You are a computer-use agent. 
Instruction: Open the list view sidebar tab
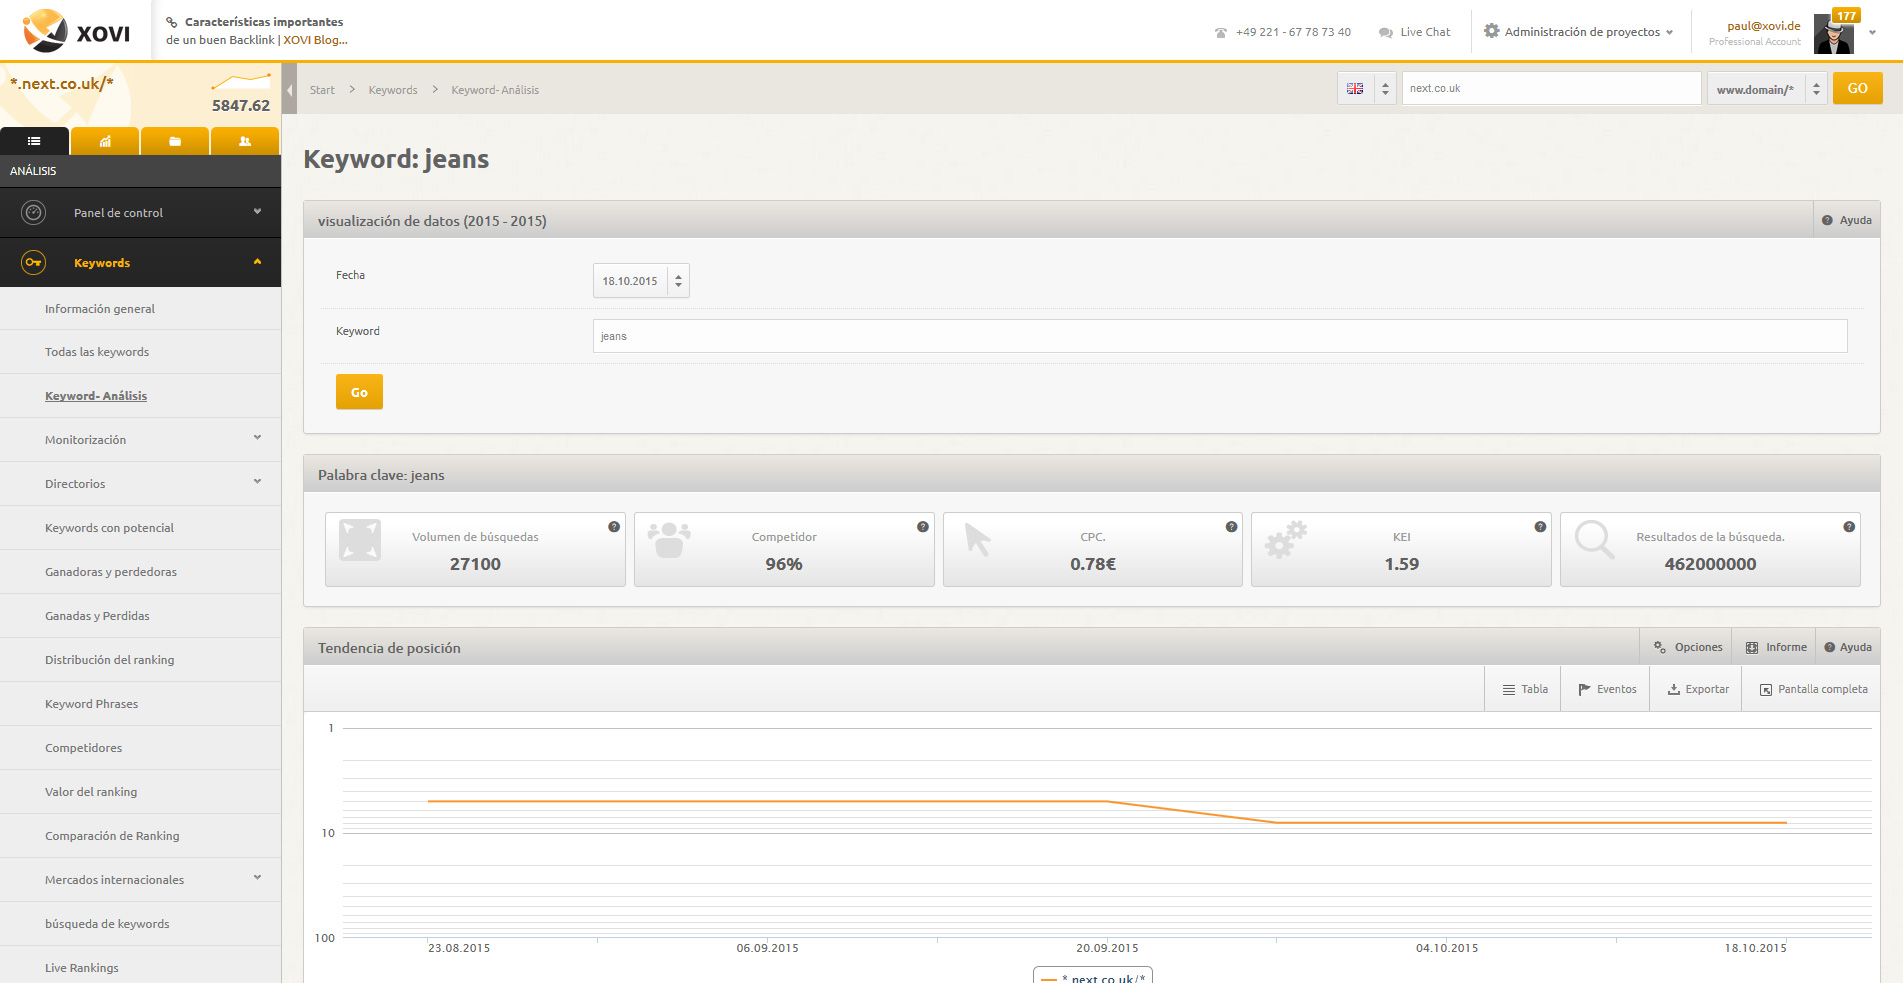click(34, 141)
